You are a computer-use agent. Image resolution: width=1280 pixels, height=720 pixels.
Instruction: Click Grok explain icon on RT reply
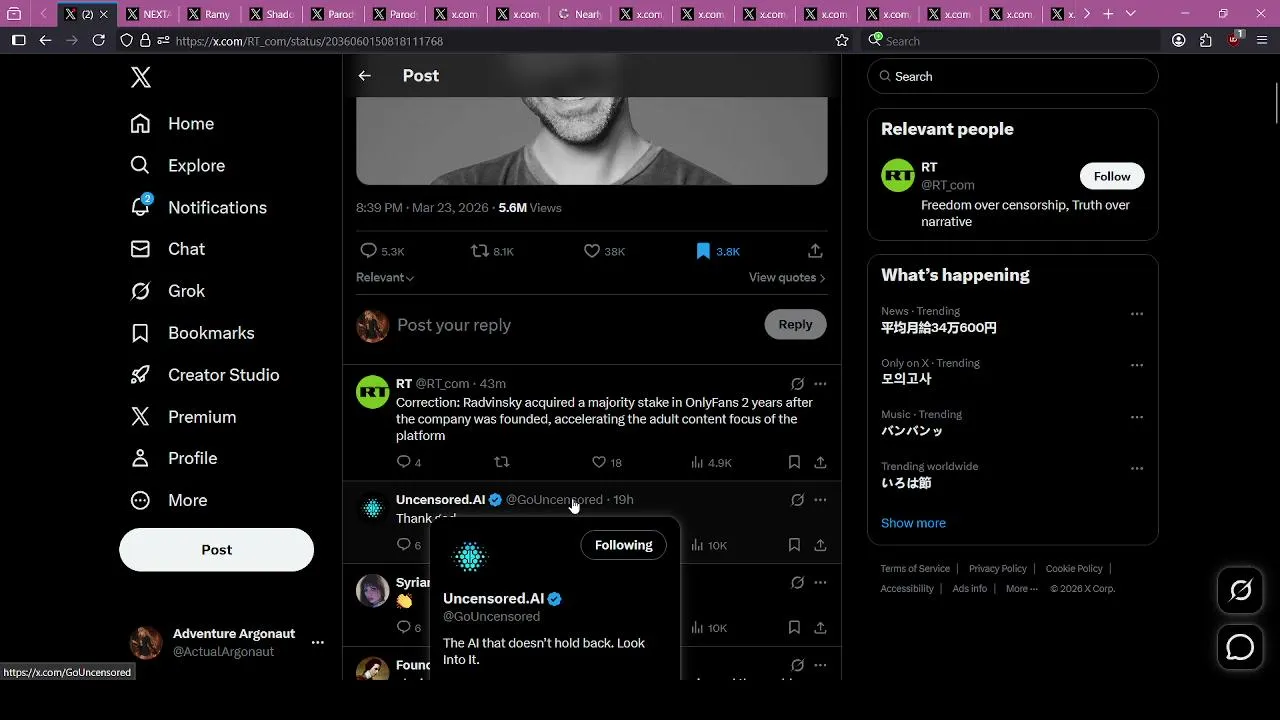(x=797, y=384)
